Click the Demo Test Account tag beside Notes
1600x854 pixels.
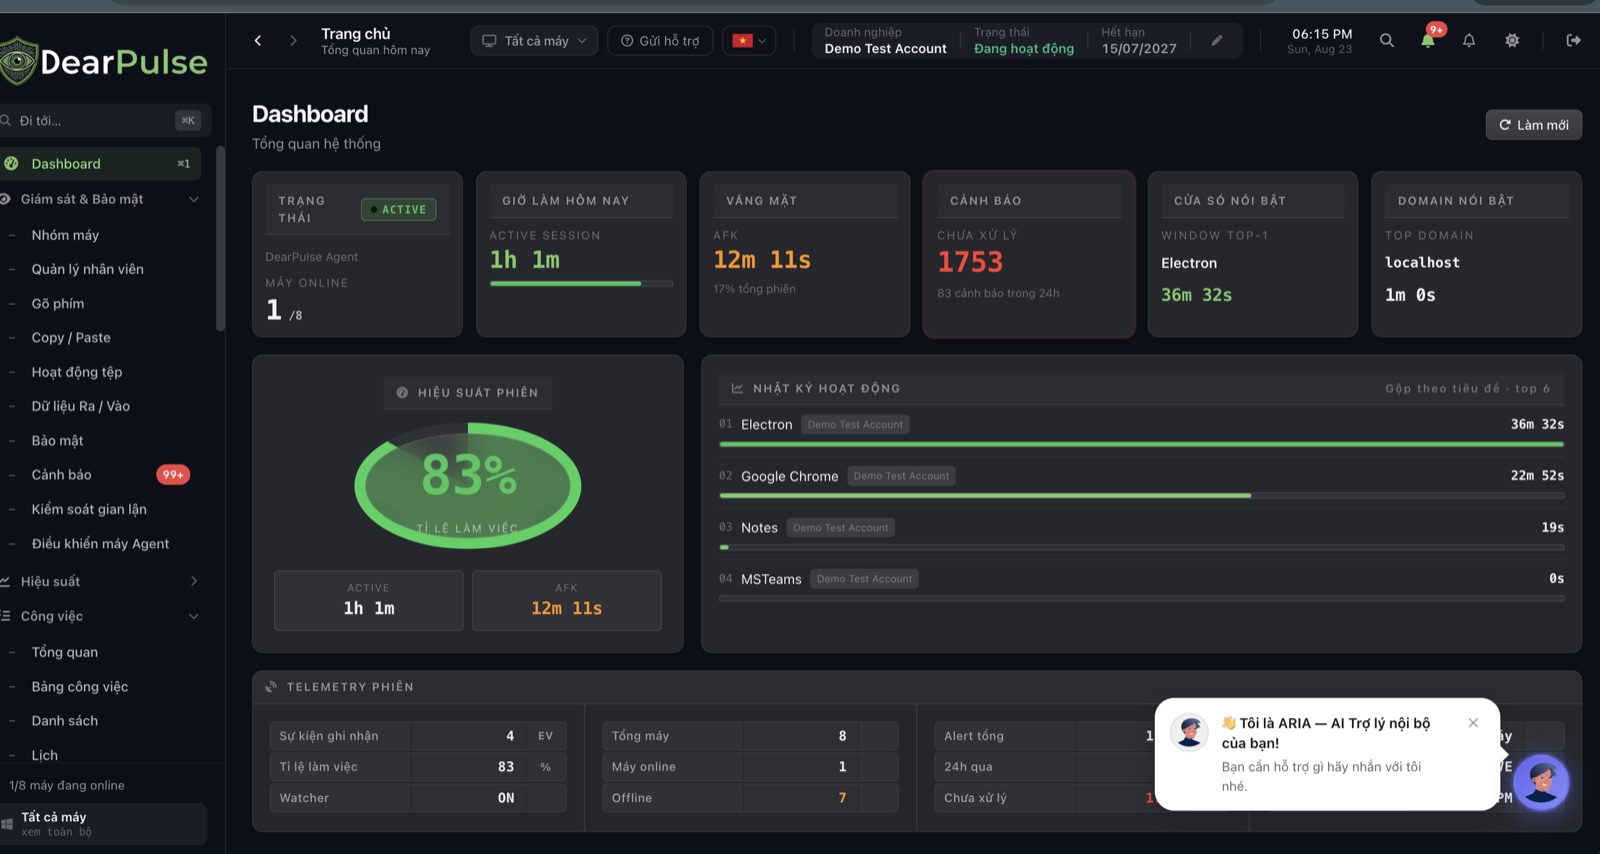coord(840,528)
